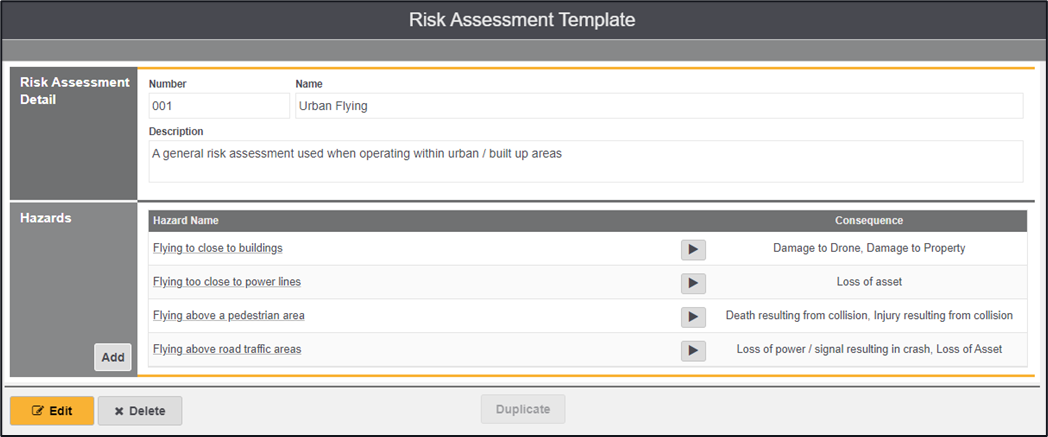The image size is (1048, 437).
Task: Add a new hazard
Action: click(x=113, y=357)
